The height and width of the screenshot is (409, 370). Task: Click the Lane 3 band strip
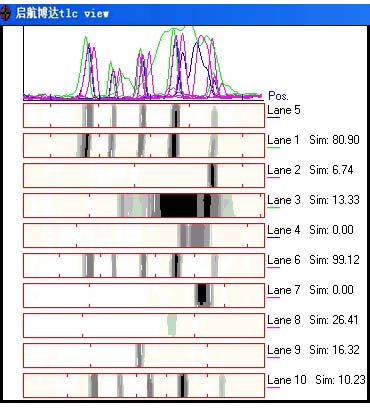(144, 205)
